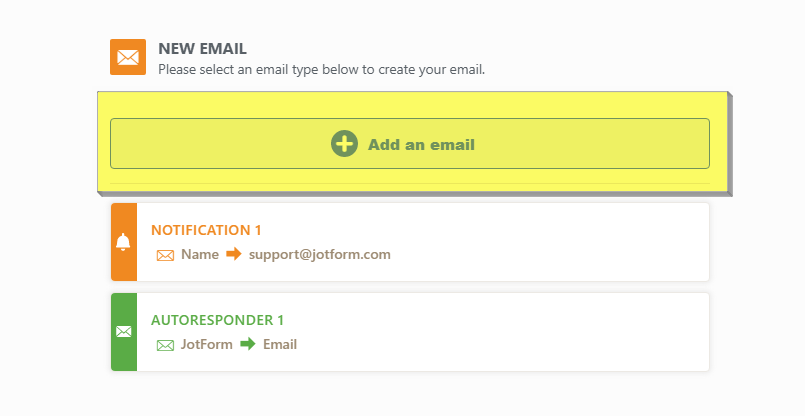Click the Name sender label in Notification 1
Screen dimensions: 805x416
coord(200,254)
